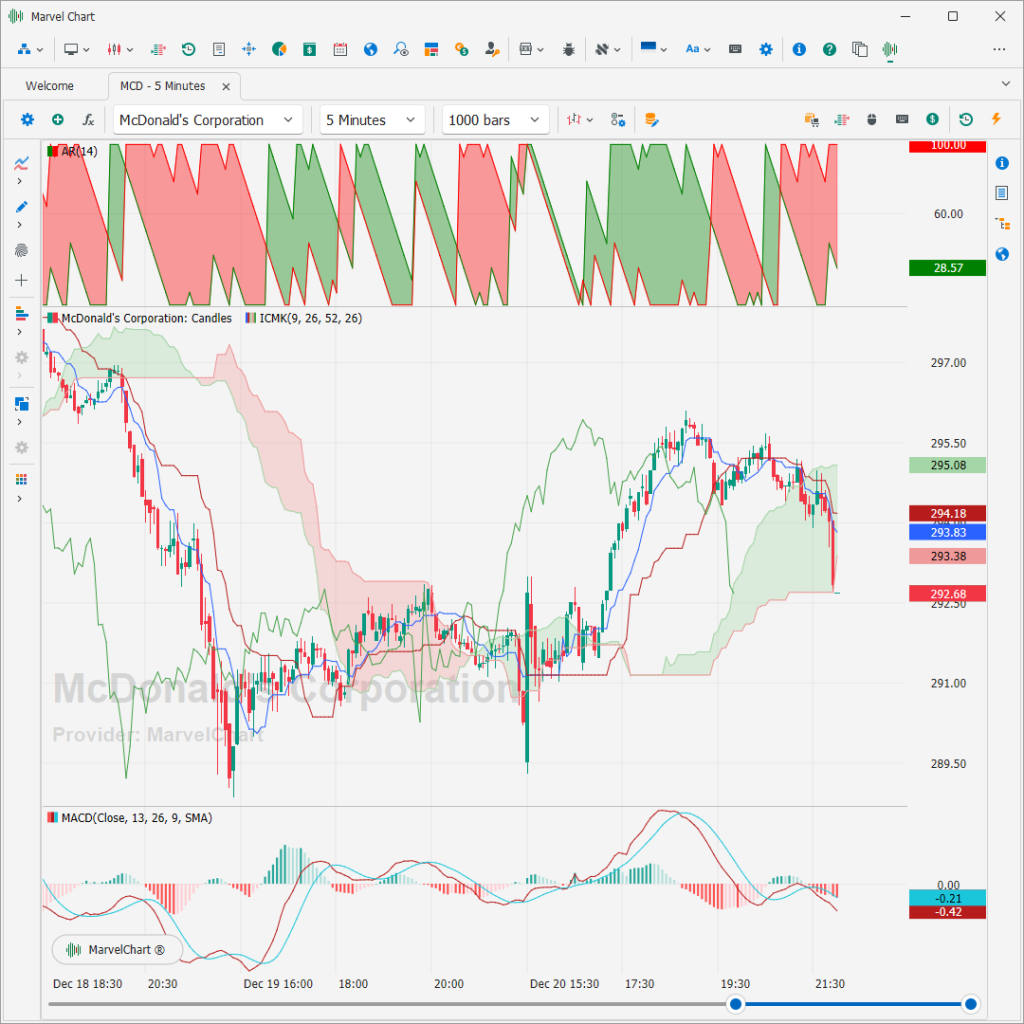
Task: Click the green plus add button in chart toolbar
Action: (x=57, y=120)
